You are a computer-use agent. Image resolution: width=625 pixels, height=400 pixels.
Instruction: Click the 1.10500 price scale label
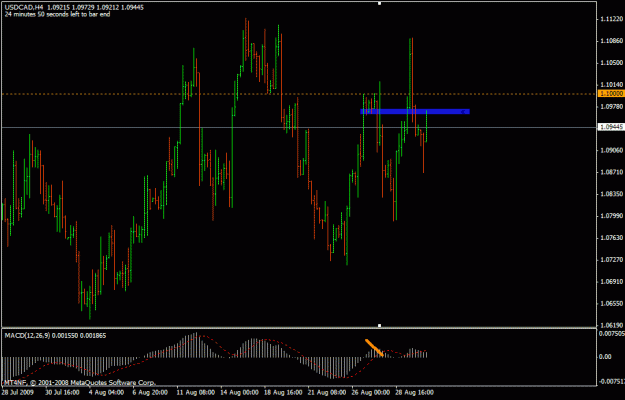(611, 63)
